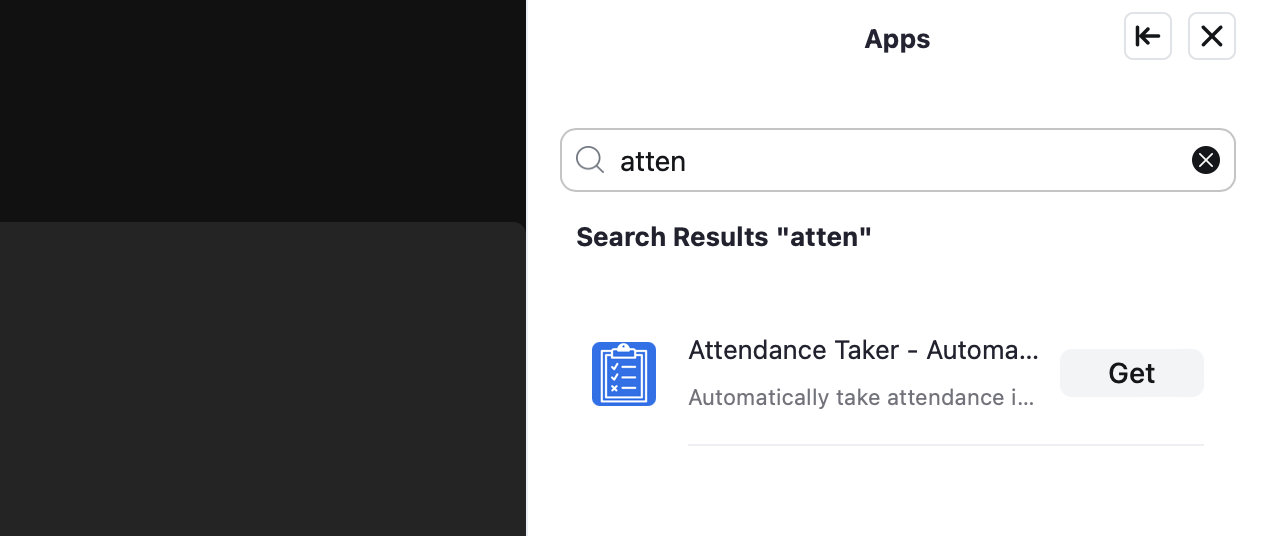Image resolution: width=1262 pixels, height=536 pixels.
Task: Close the Apps side panel
Action: click(1211, 37)
